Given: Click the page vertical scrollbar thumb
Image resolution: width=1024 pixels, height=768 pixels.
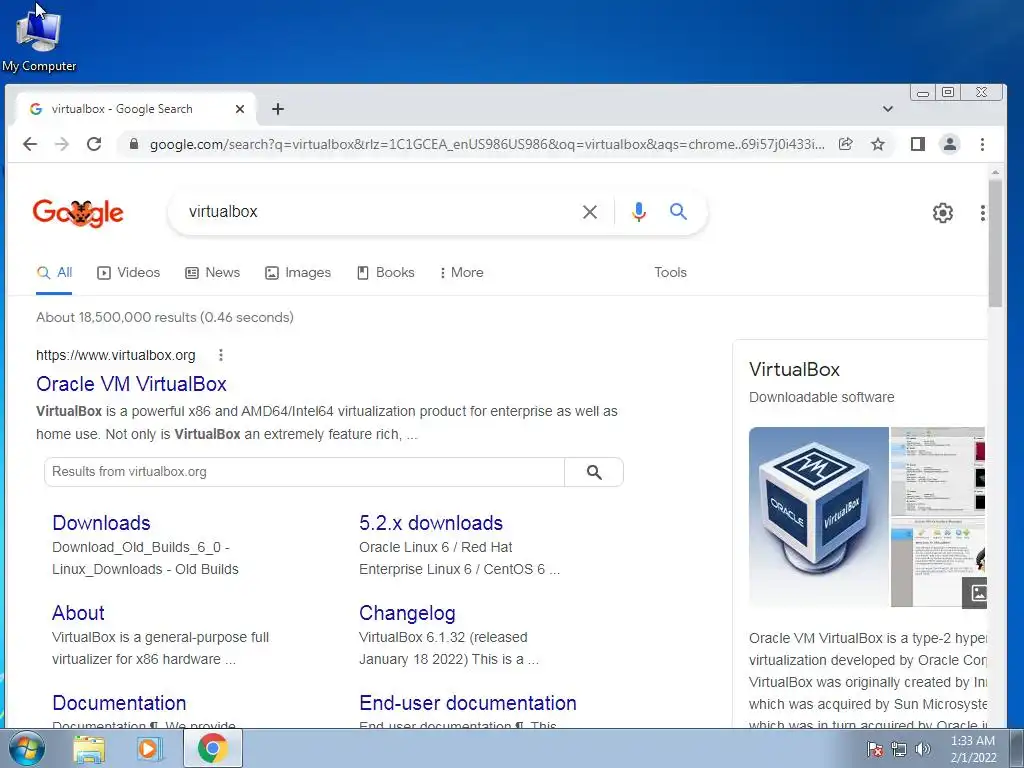Looking at the screenshot, I should tap(995, 243).
